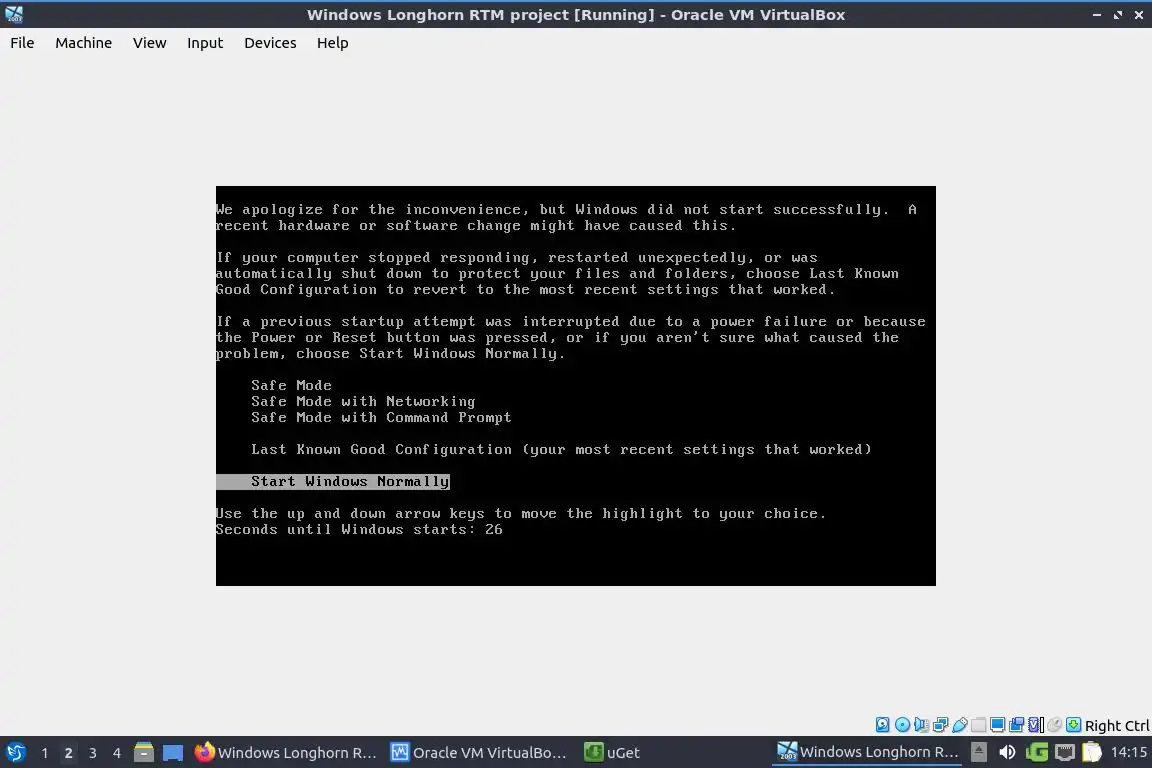Click the Right Ctrl host key label

pyautogui.click(x=1117, y=725)
